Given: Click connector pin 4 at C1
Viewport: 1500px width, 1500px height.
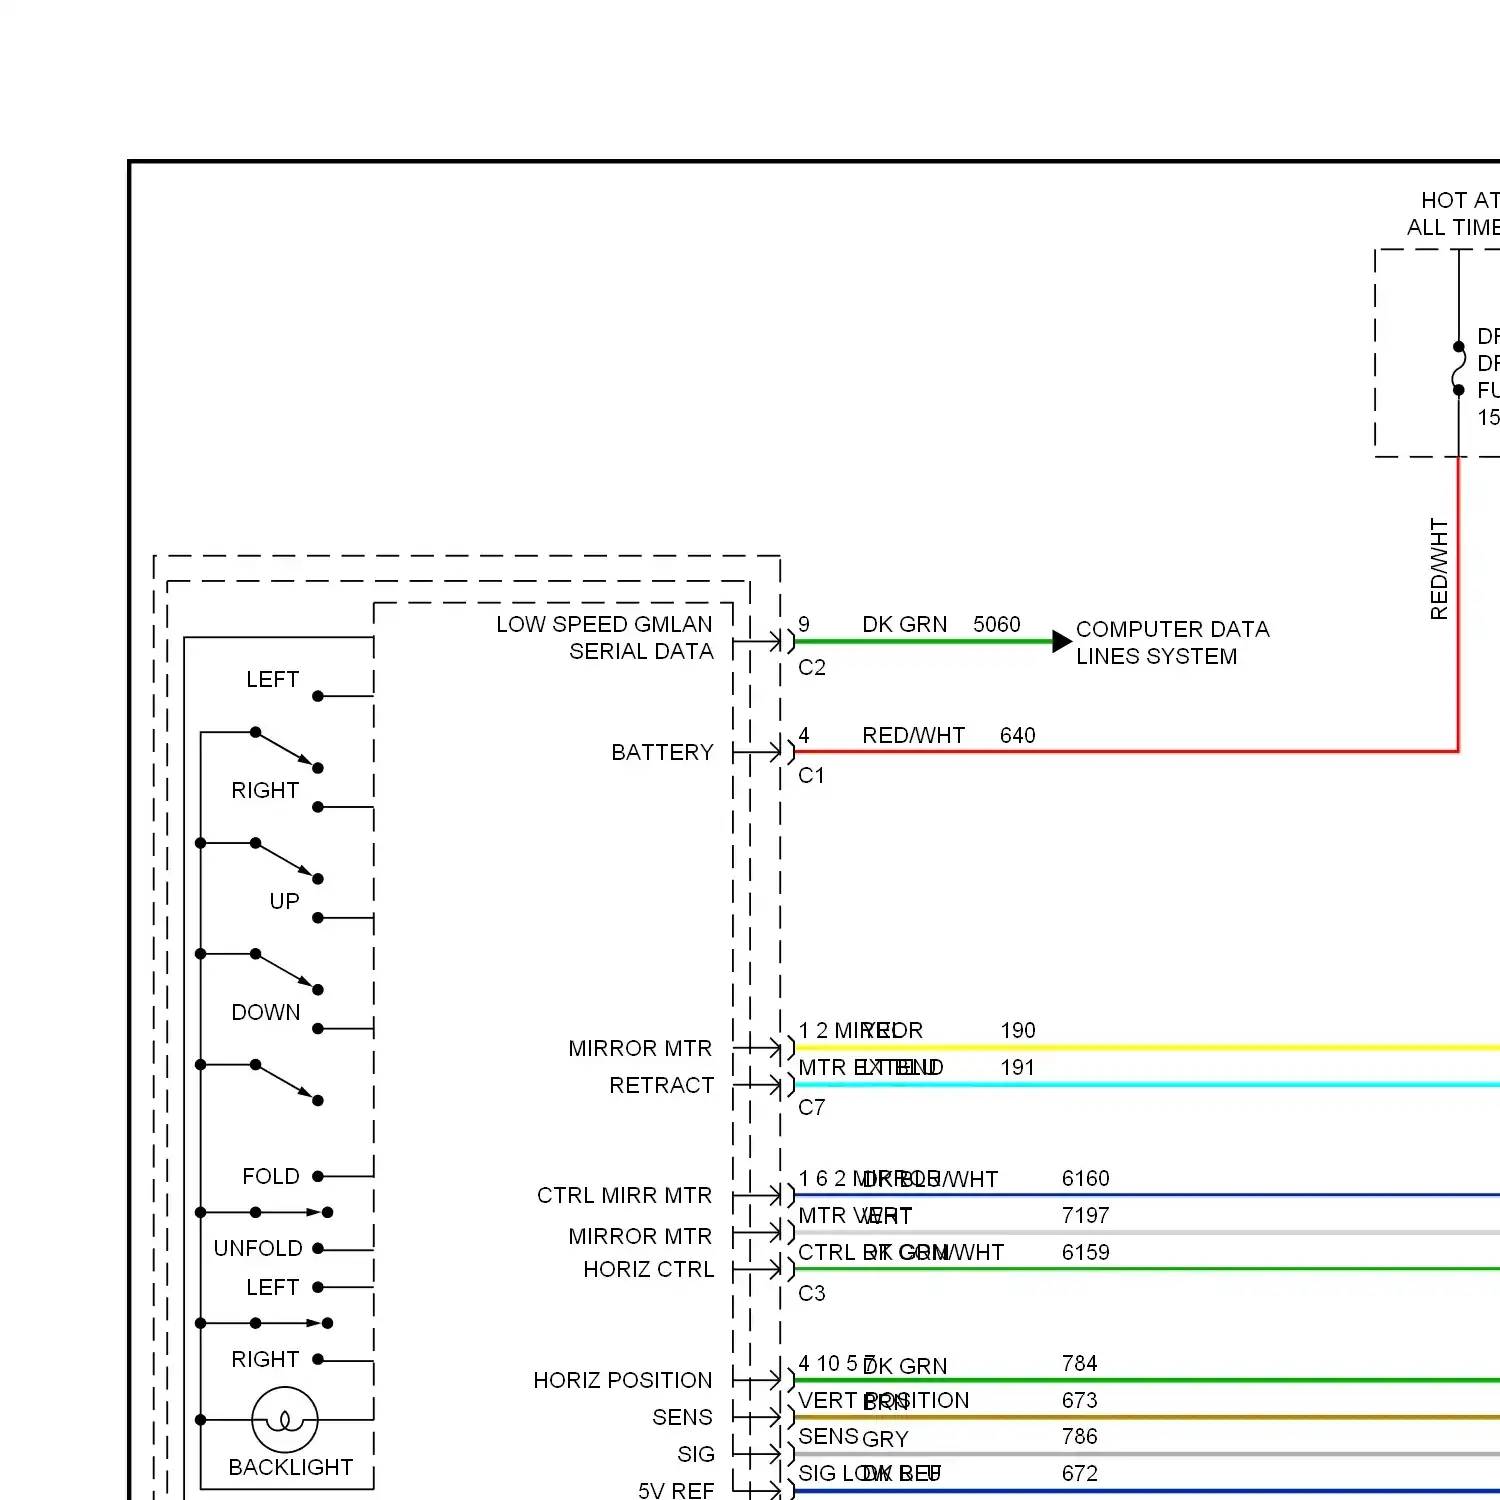Looking at the screenshot, I should click(x=804, y=735).
